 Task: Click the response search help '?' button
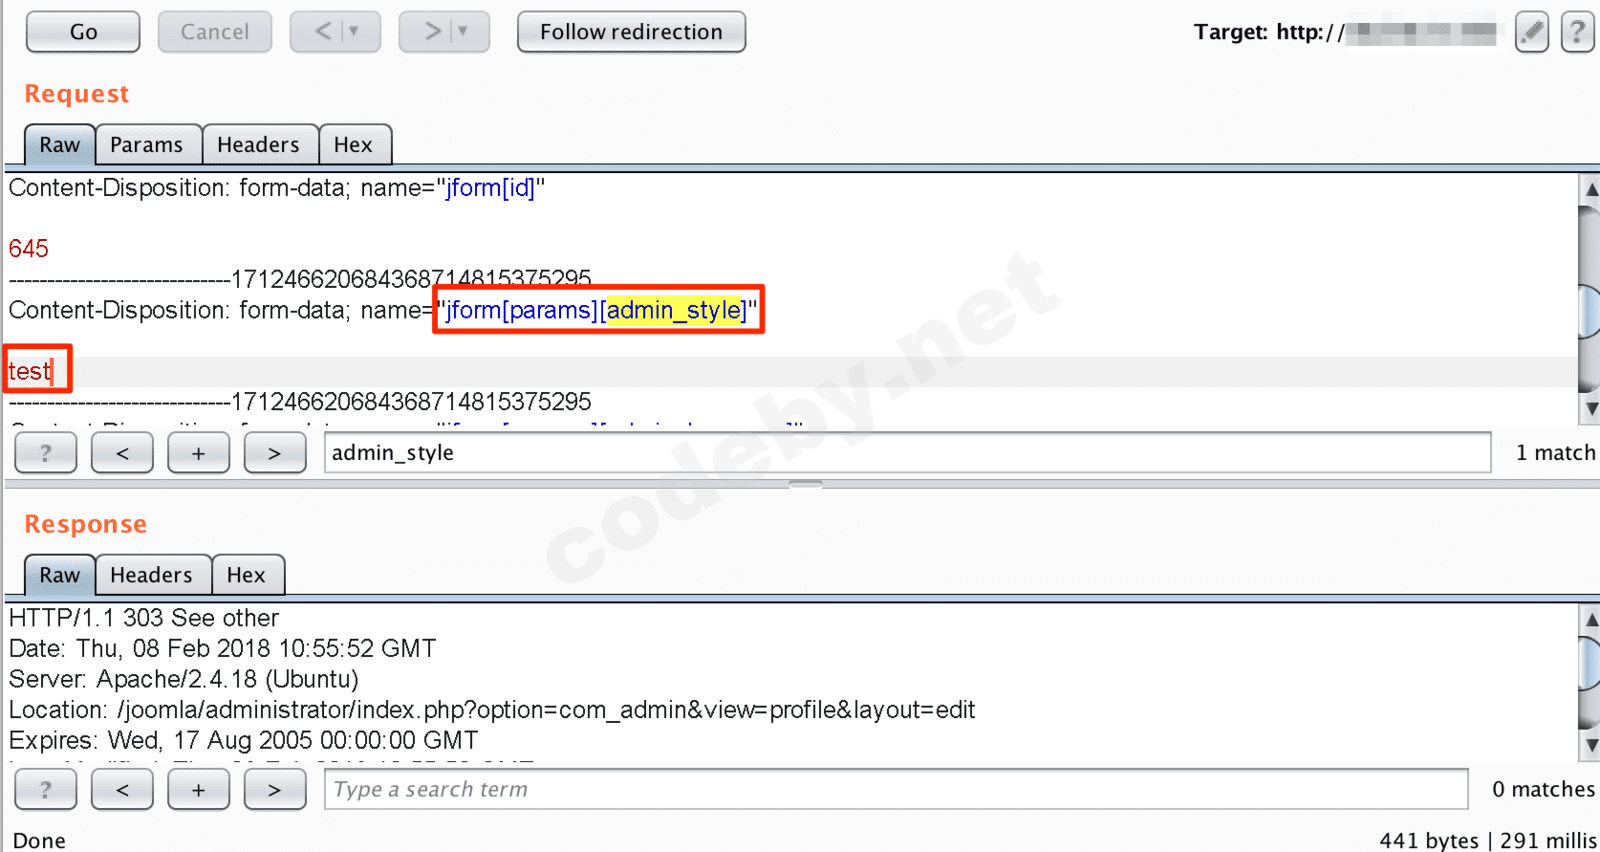46,790
